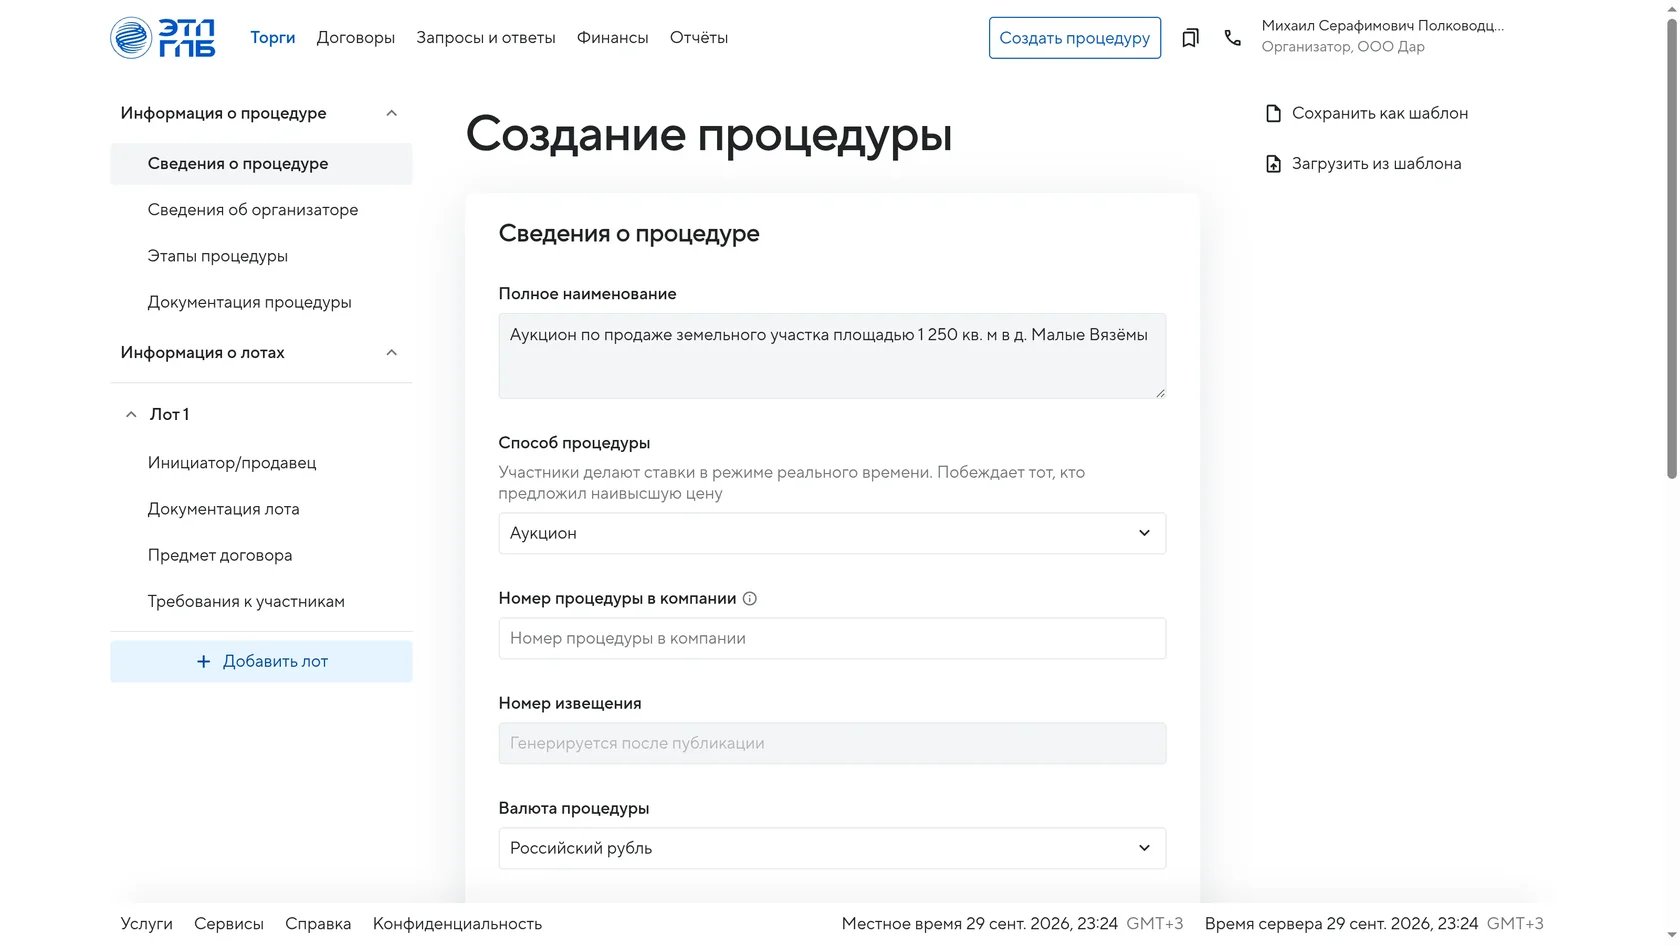Click the Сохранить как шаблон document icon
The image size is (1680, 945).
pos(1273,113)
